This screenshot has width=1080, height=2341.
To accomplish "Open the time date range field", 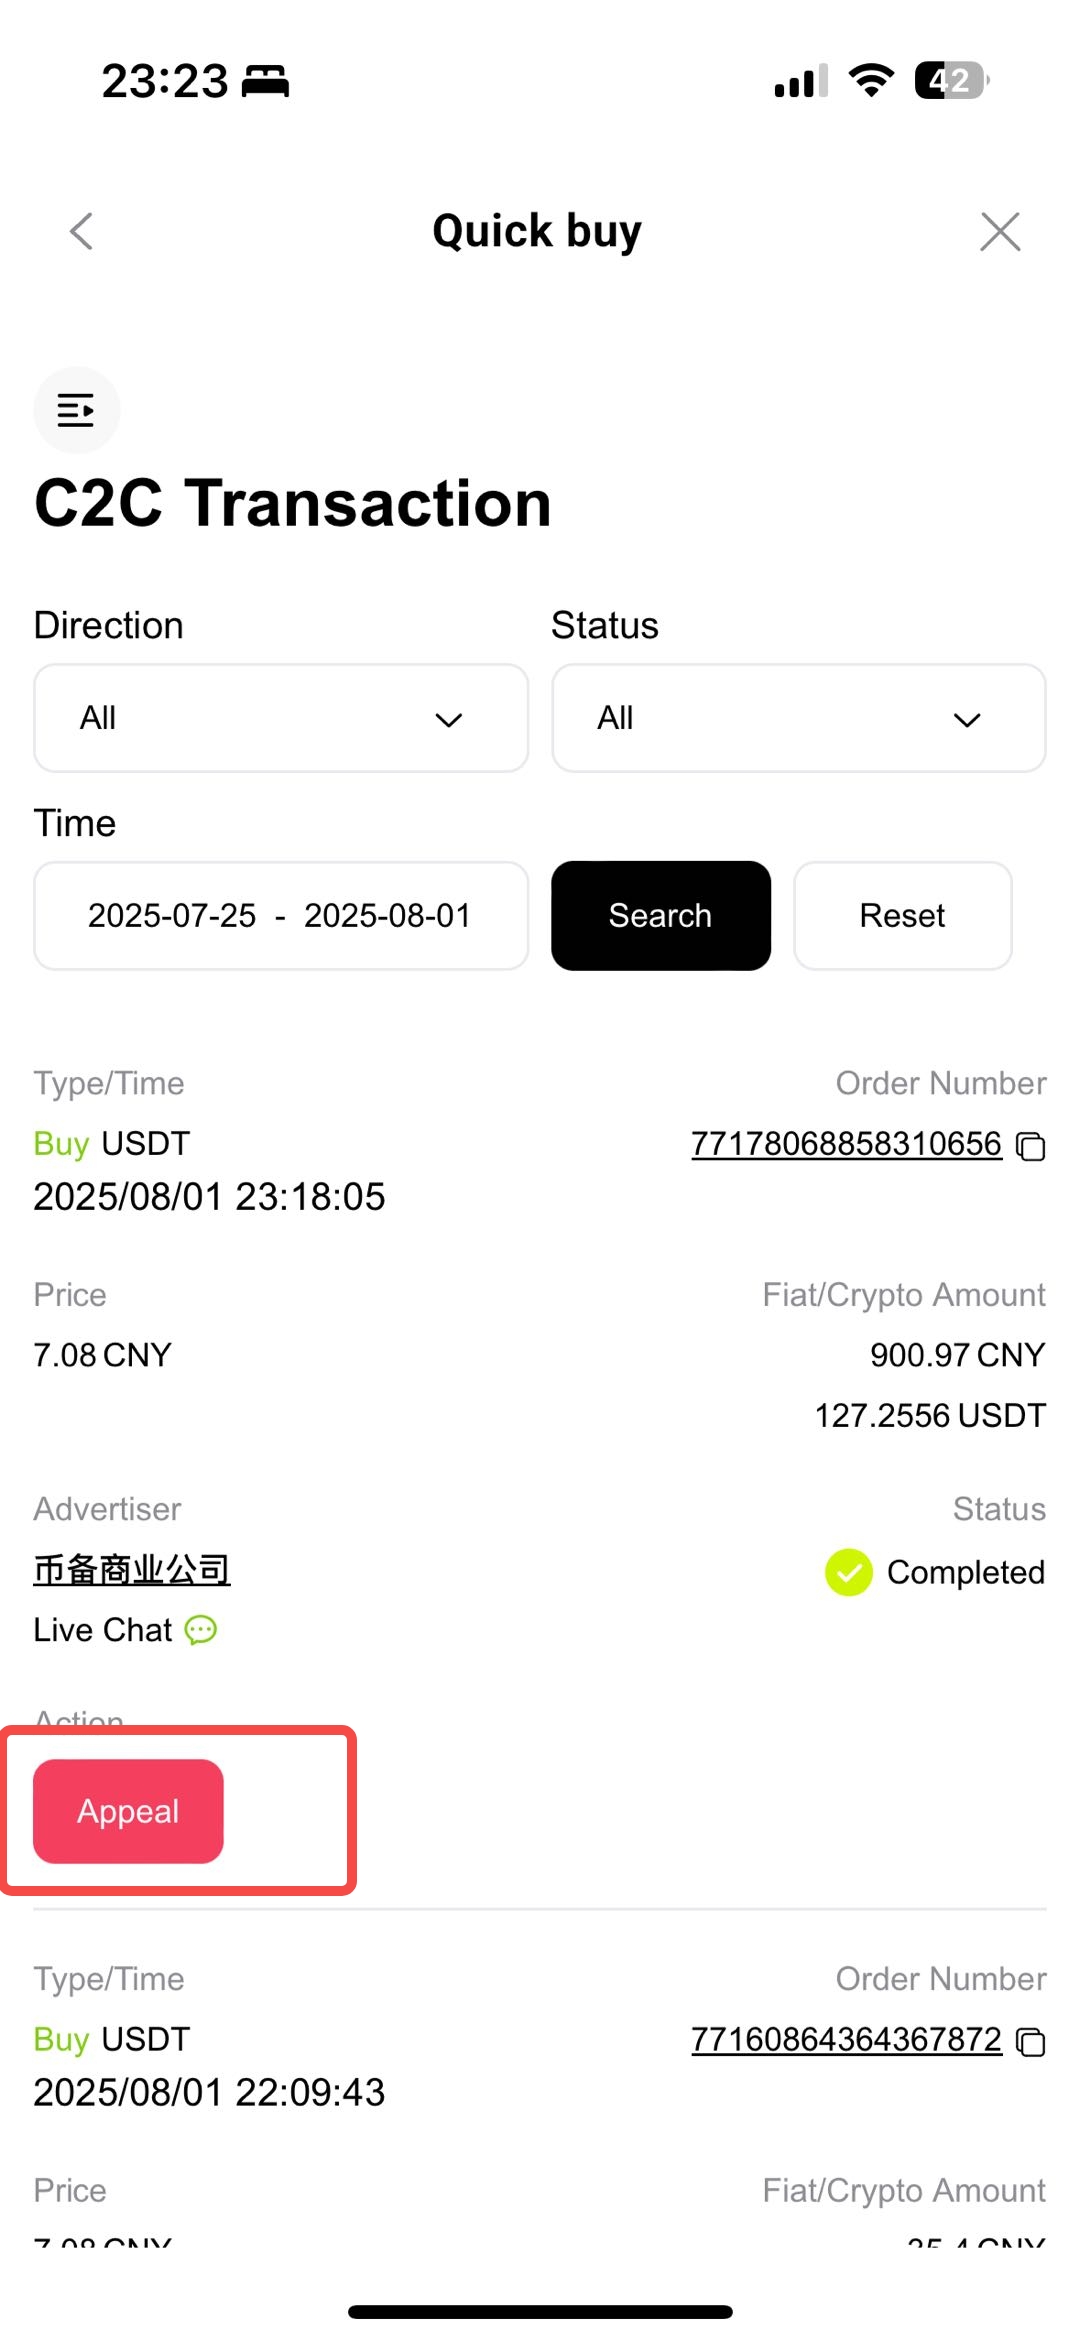I will click(x=281, y=916).
